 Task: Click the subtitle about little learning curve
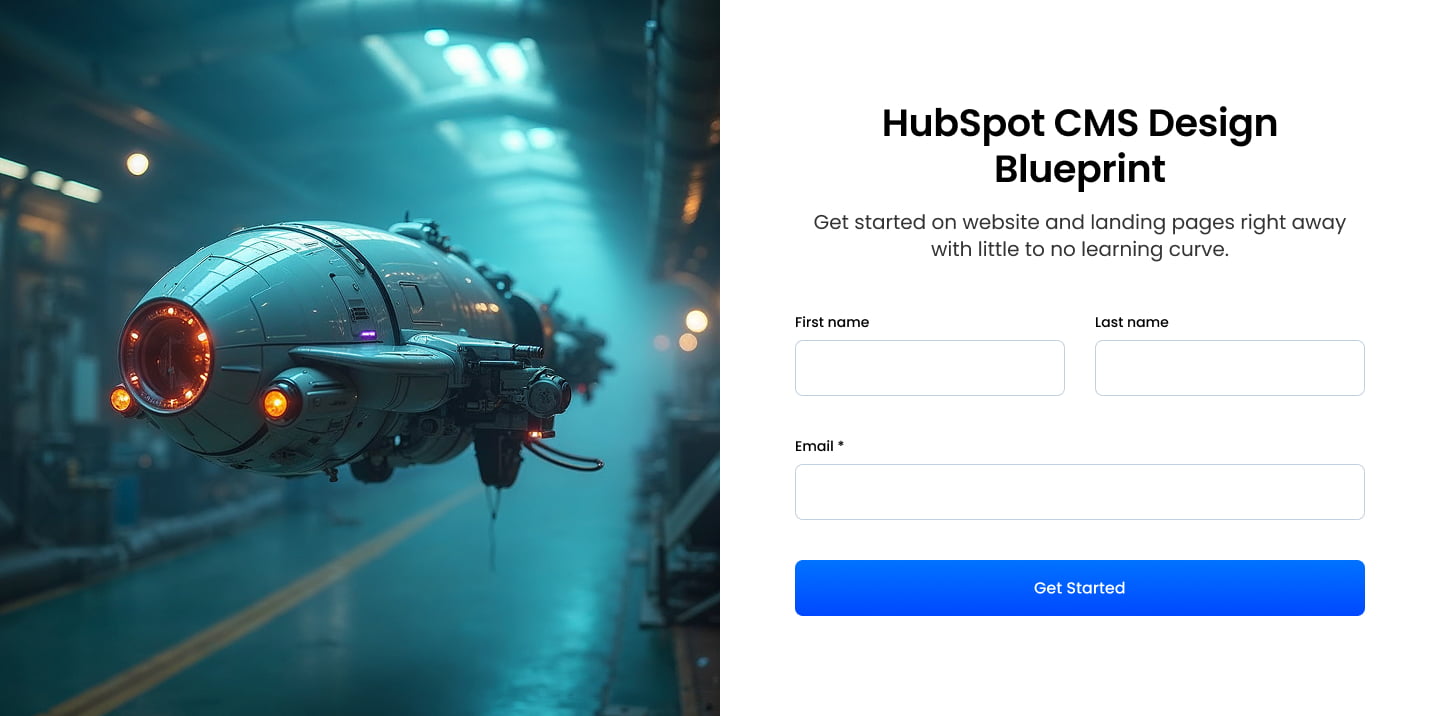1079,235
